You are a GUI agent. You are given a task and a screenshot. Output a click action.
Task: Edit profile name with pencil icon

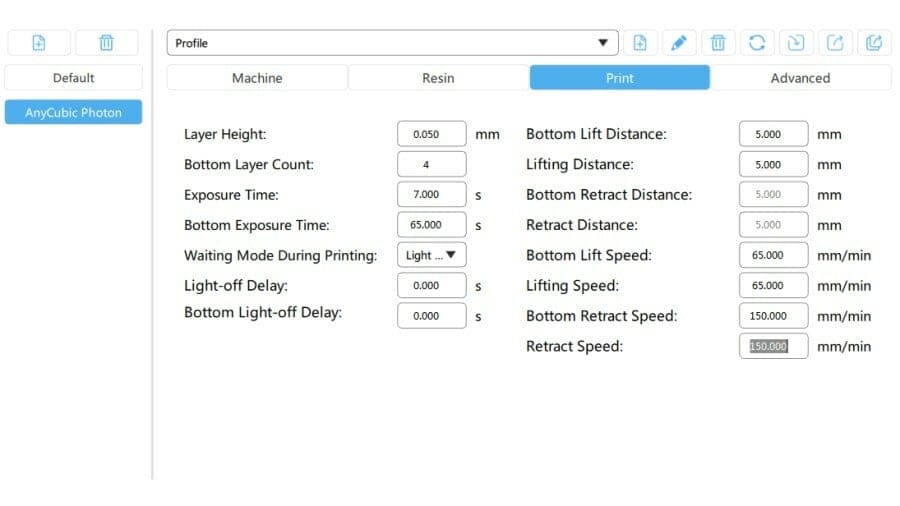click(x=679, y=42)
